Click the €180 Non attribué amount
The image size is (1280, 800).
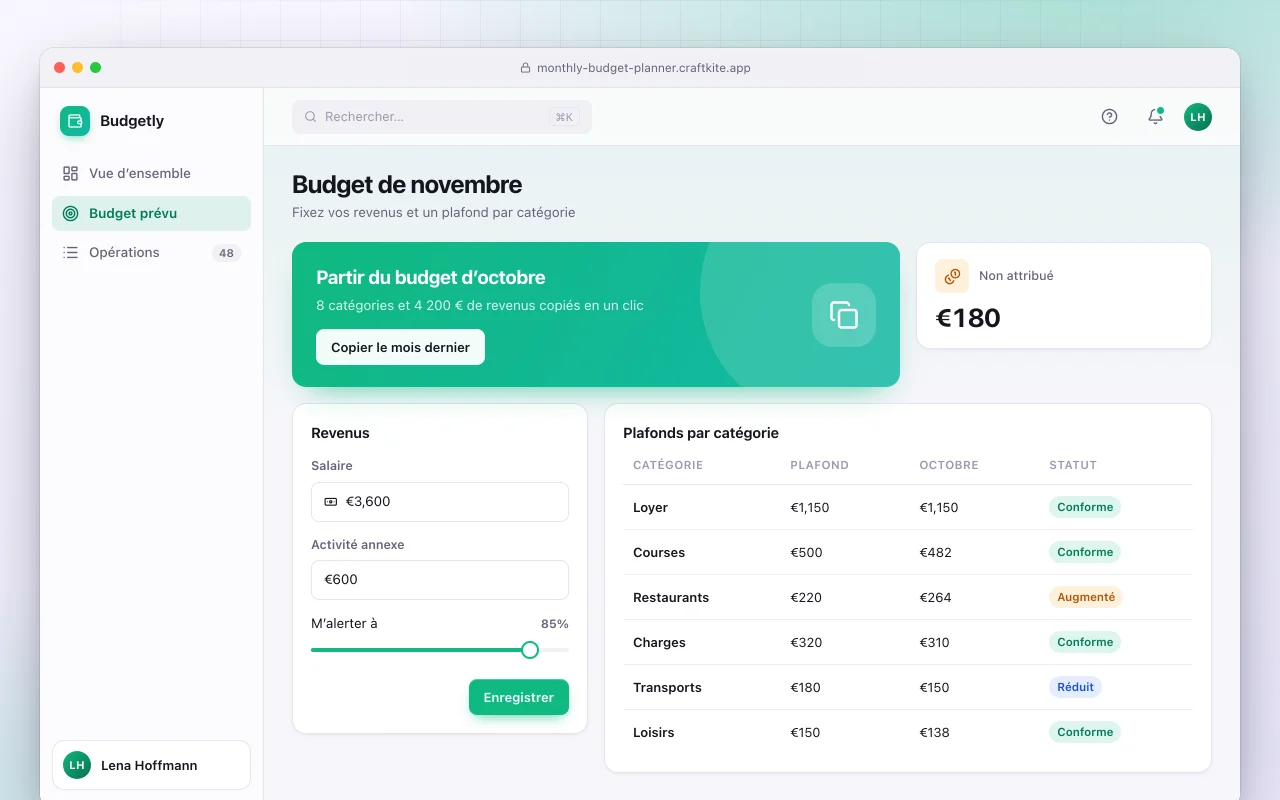pos(968,318)
